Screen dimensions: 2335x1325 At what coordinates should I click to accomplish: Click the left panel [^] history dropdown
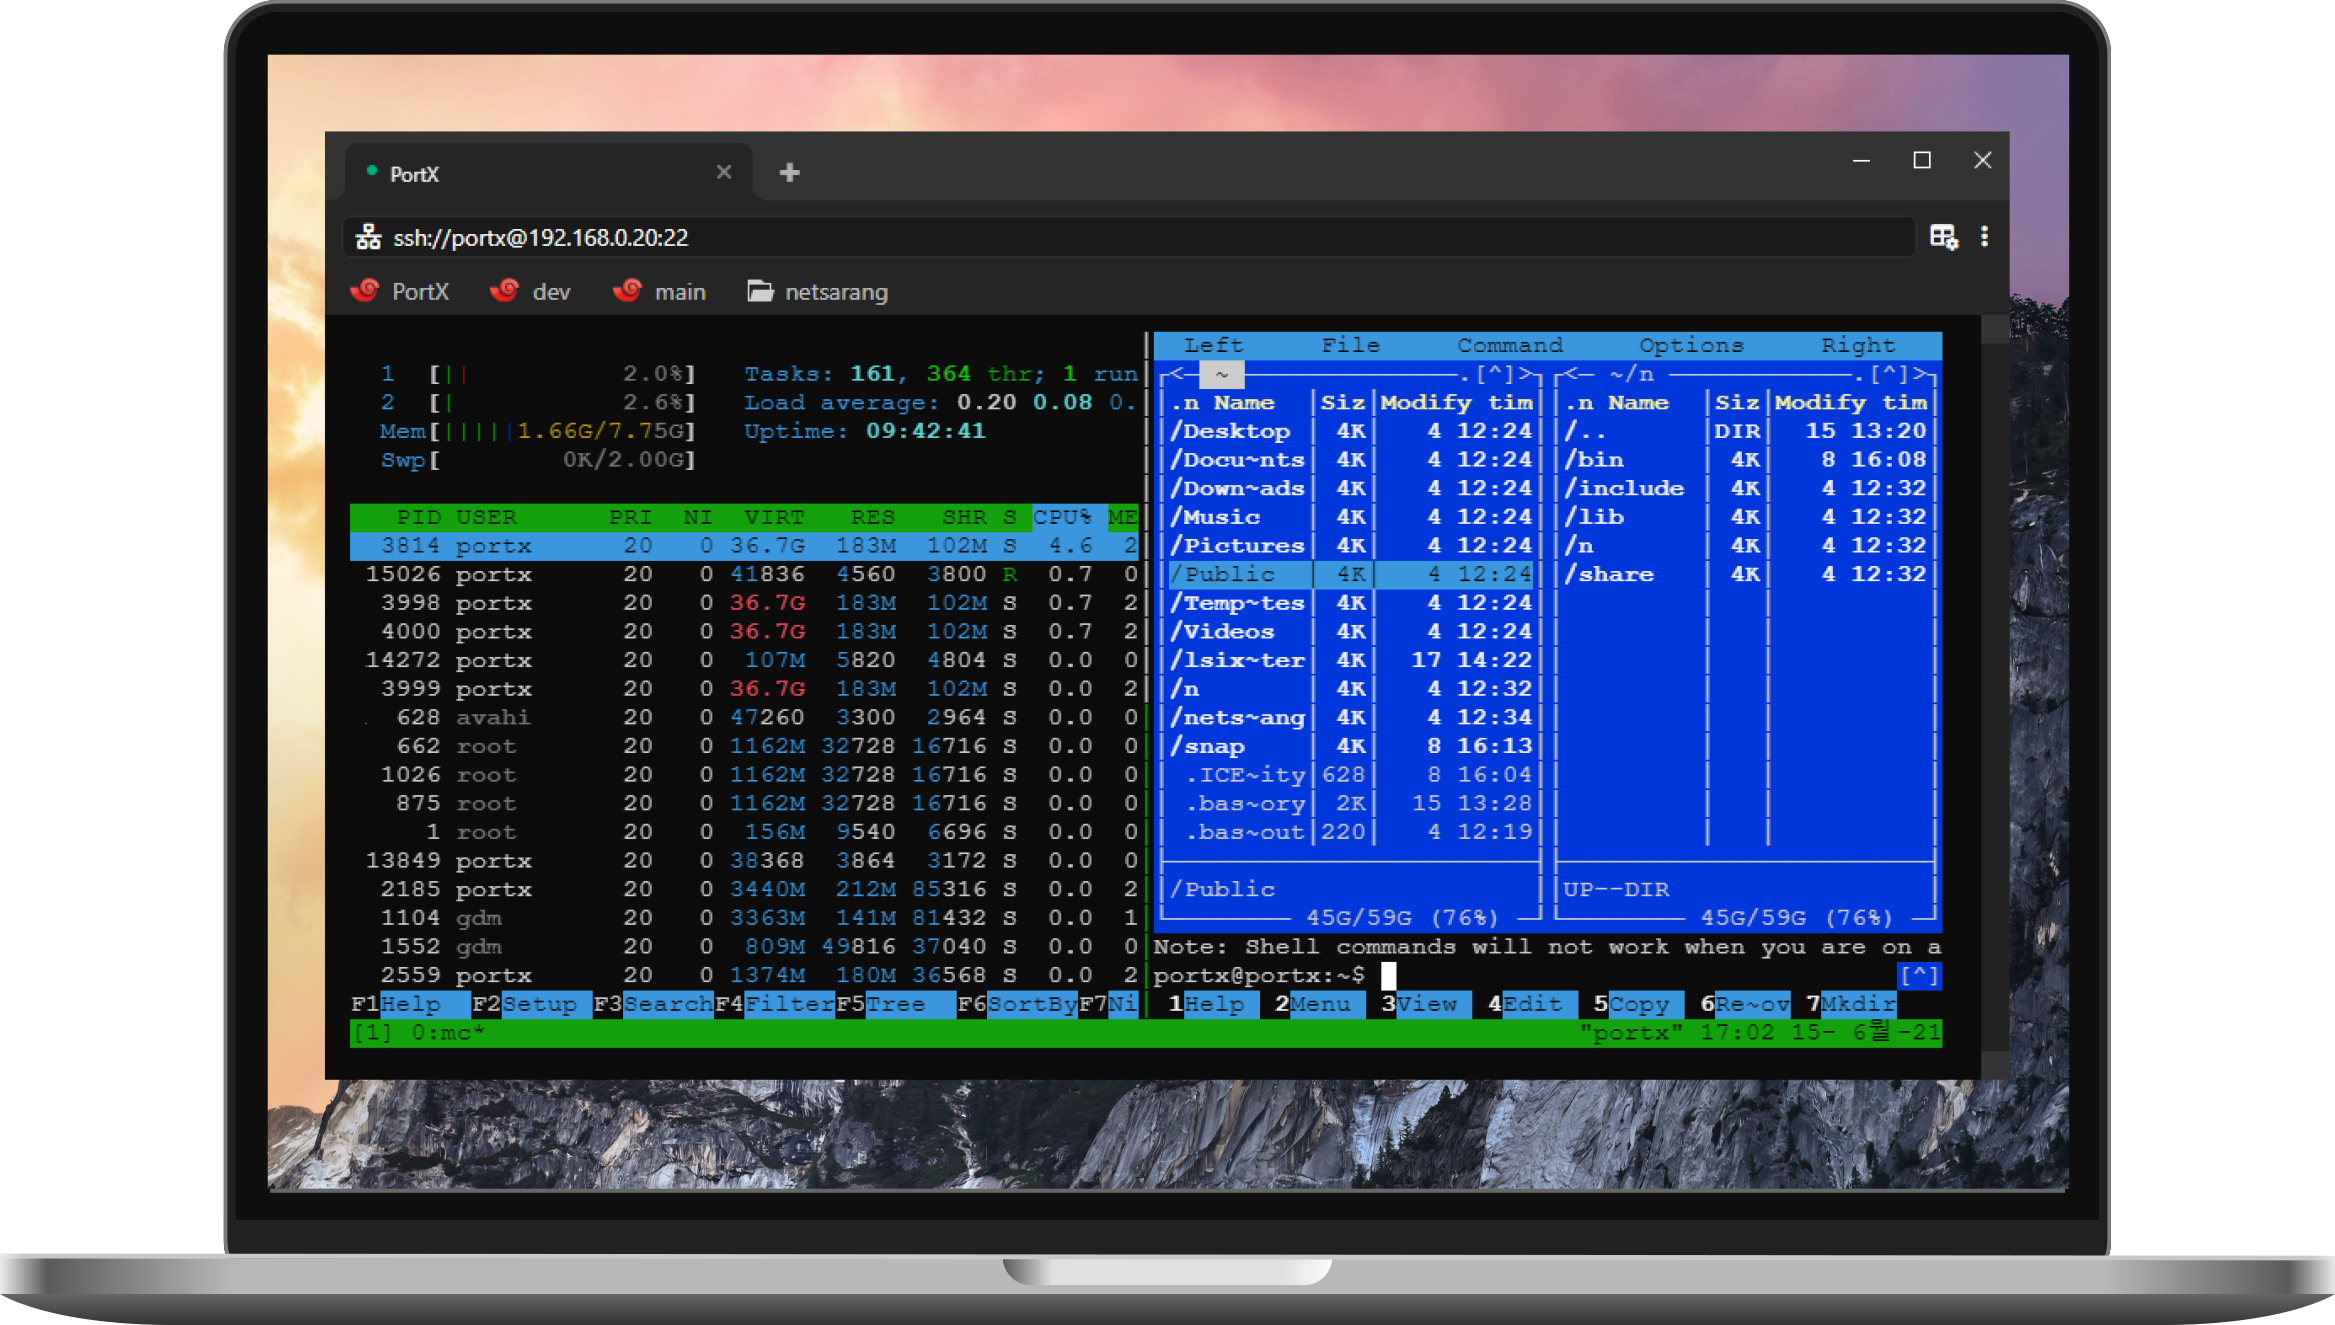[x=1495, y=374]
